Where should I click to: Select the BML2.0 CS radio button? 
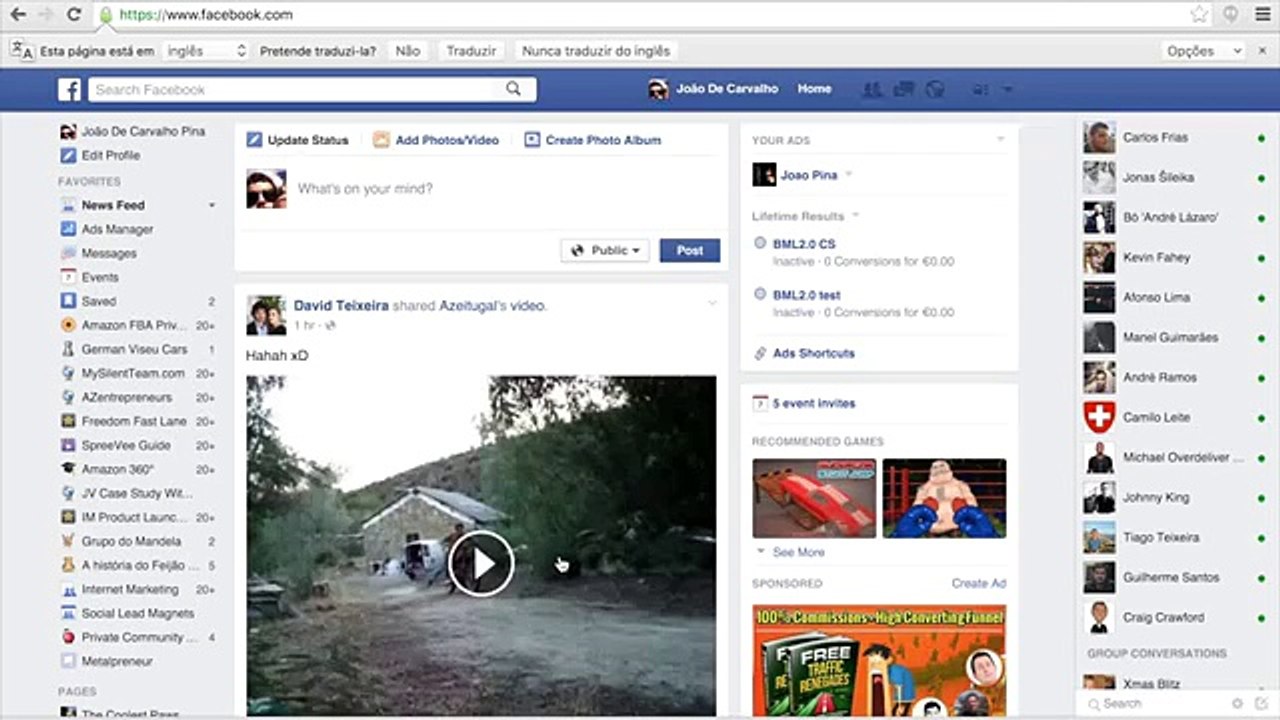coord(760,243)
